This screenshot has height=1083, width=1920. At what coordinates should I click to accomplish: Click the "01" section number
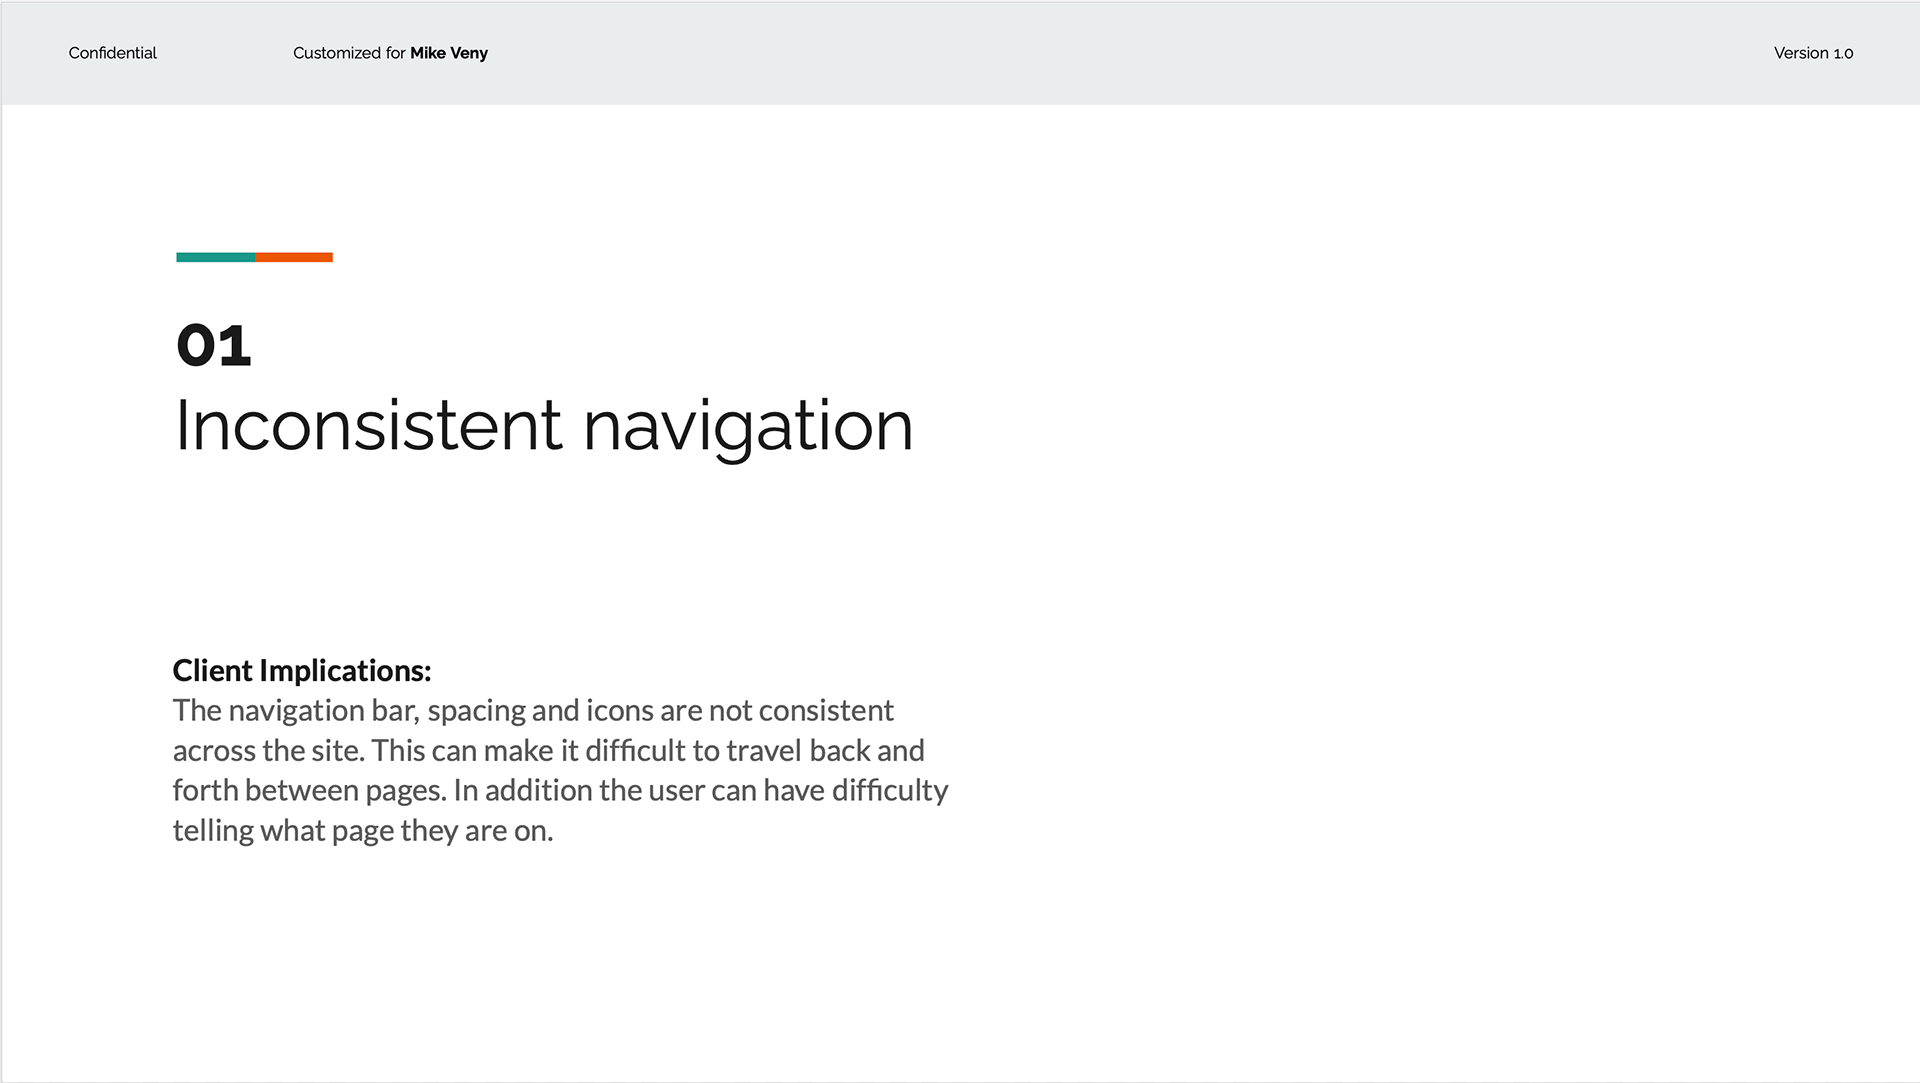pos(214,346)
